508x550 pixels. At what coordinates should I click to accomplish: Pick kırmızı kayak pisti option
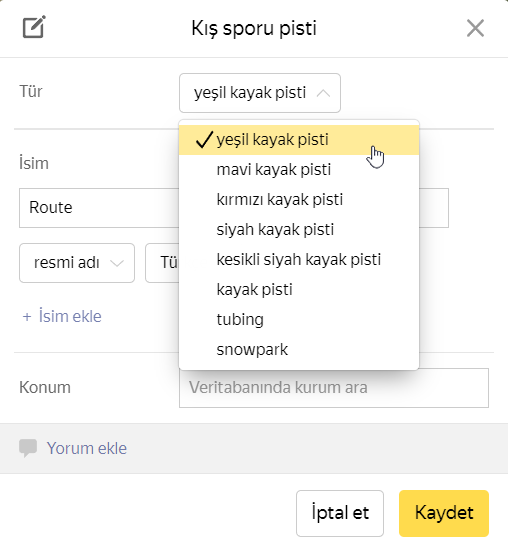(299, 200)
